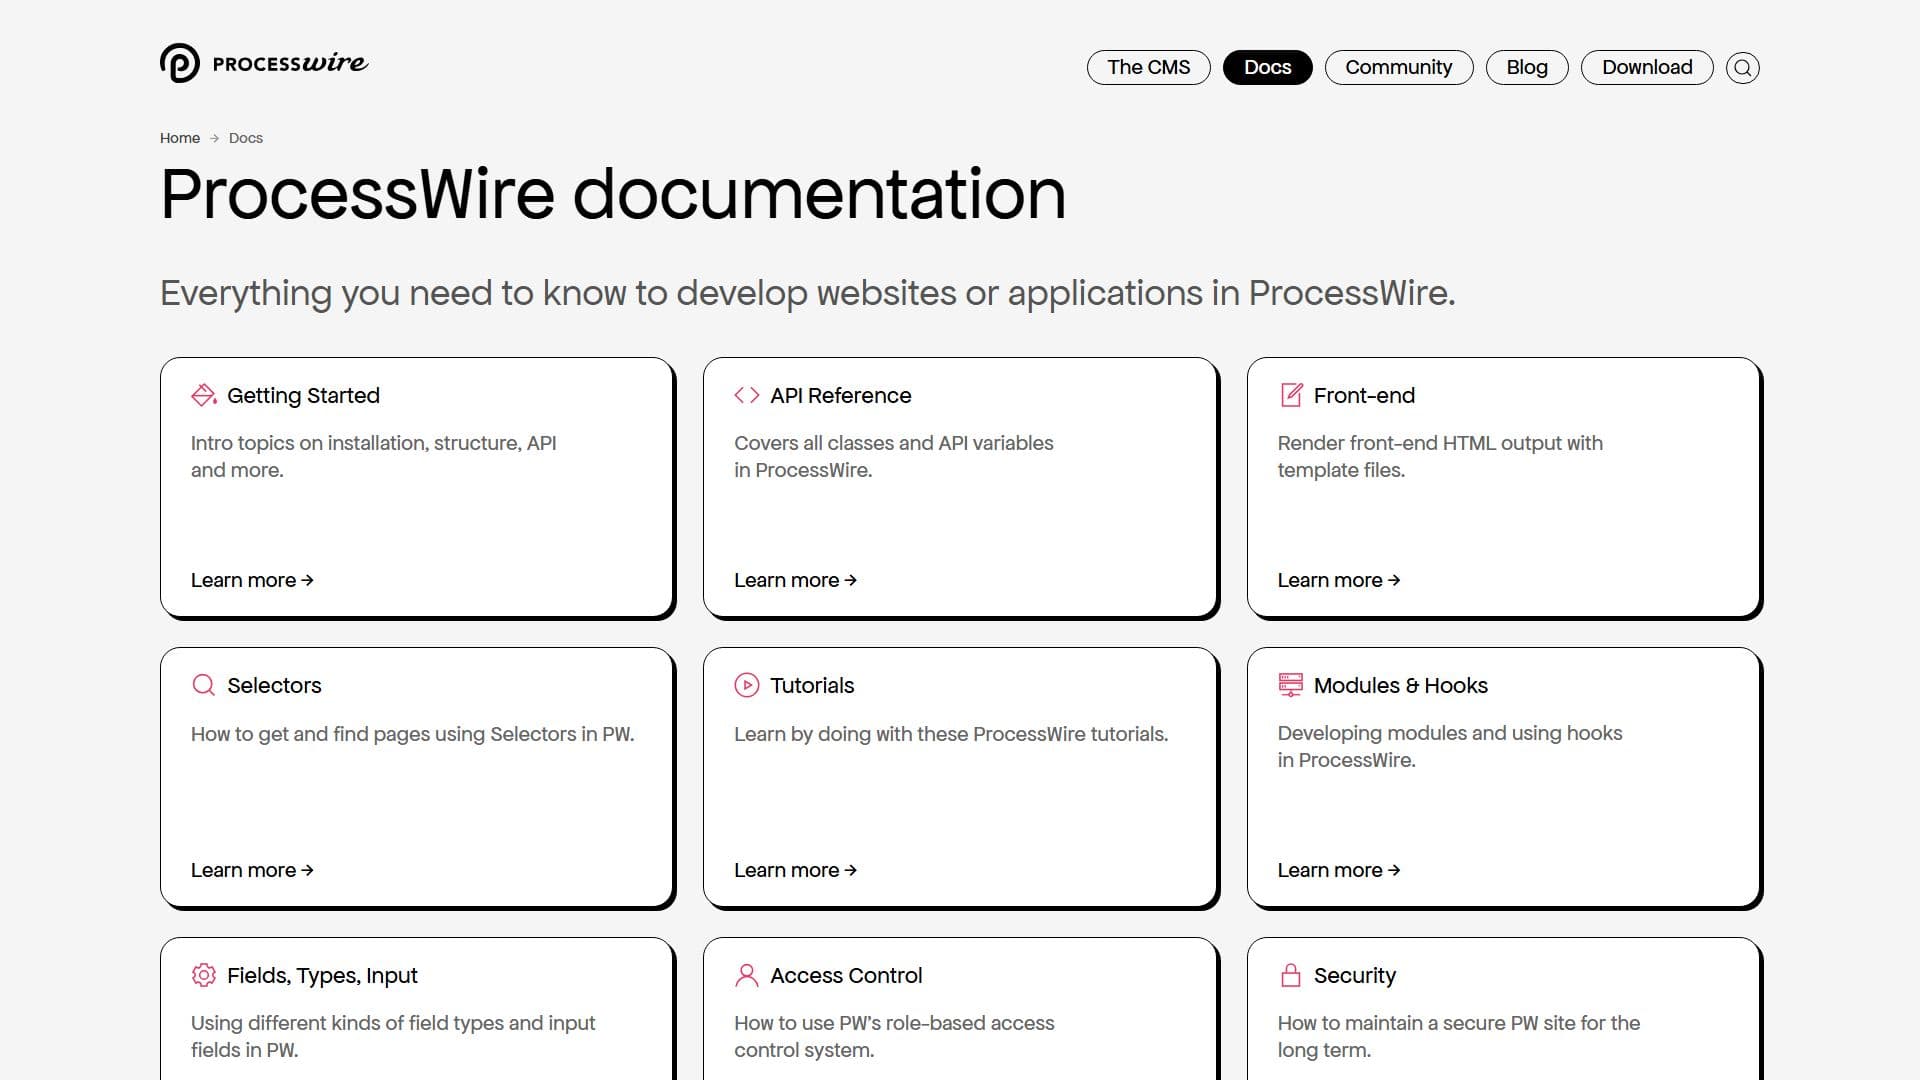Click the API Reference code brackets icon
The width and height of the screenshot is (1920, 1080).
(x=747, y=395)
